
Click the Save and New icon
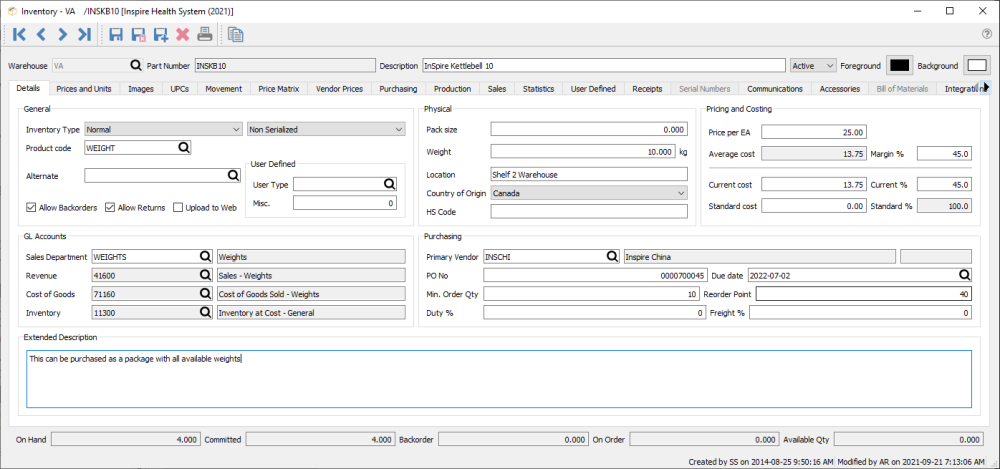161,35
